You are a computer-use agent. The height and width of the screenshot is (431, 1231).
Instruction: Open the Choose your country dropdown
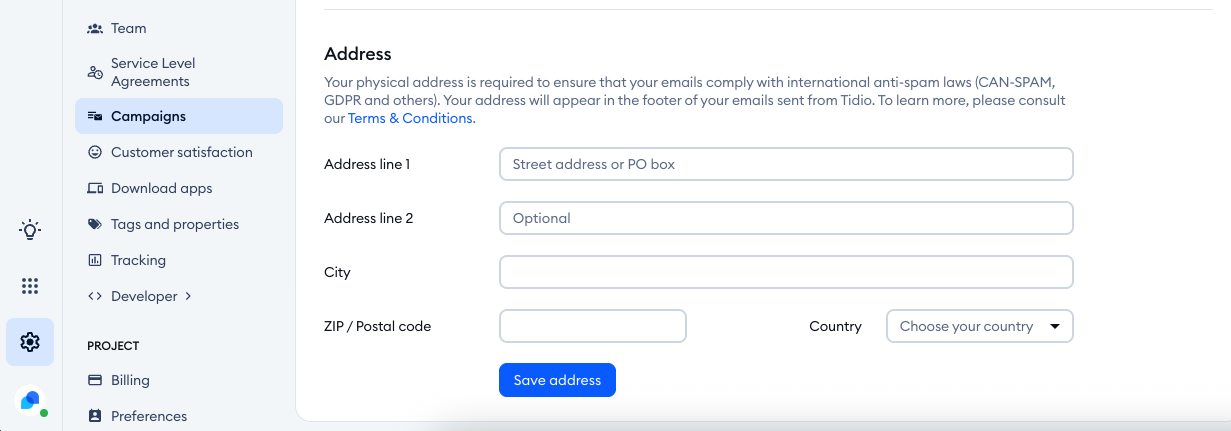pos(979,326)
